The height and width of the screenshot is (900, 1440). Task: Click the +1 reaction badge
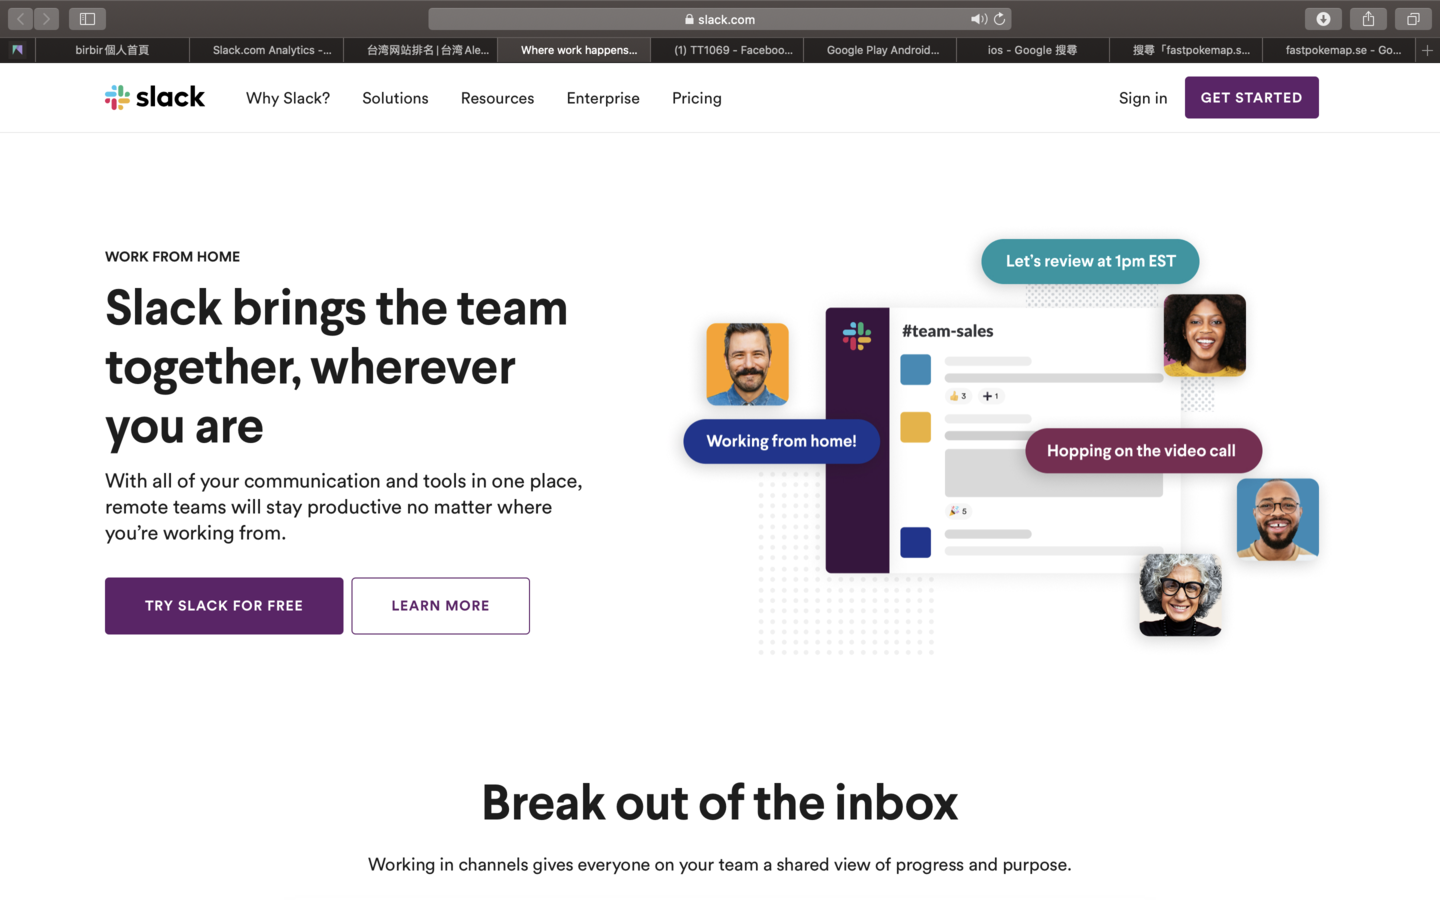(x=990, y=396)
